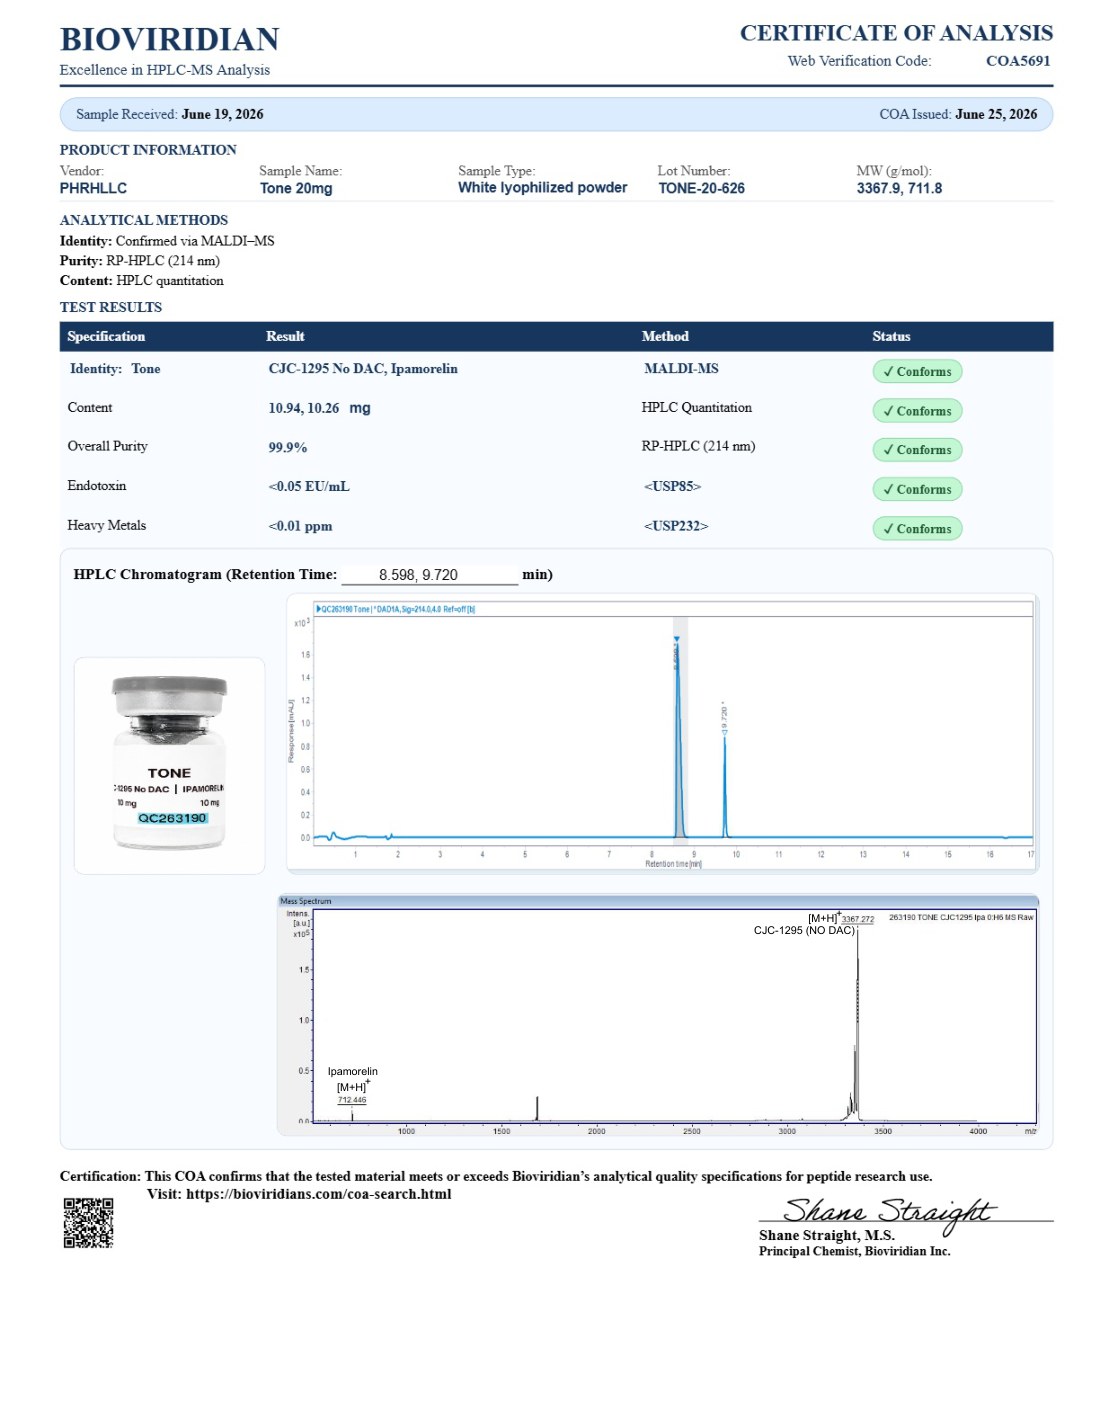Open the bioviridians.com coa-search link
1100x1424 pixels.
click(x=318, y=1194)
